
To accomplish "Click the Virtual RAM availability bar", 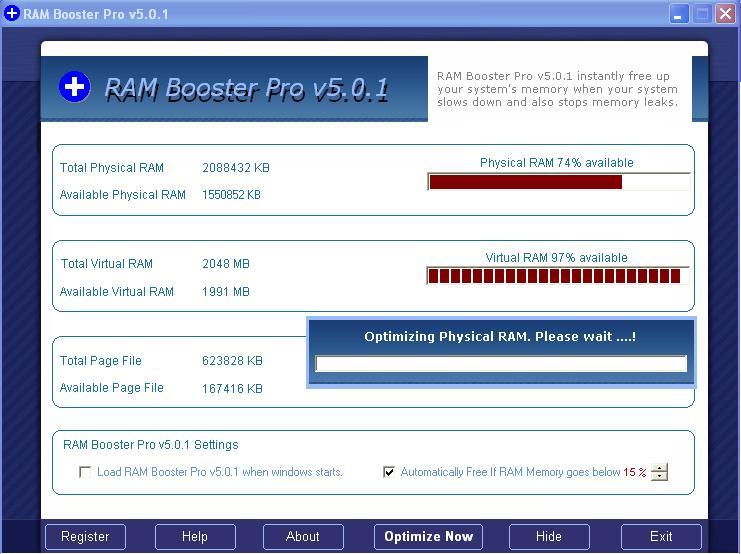I will click(x=558, y=276).
